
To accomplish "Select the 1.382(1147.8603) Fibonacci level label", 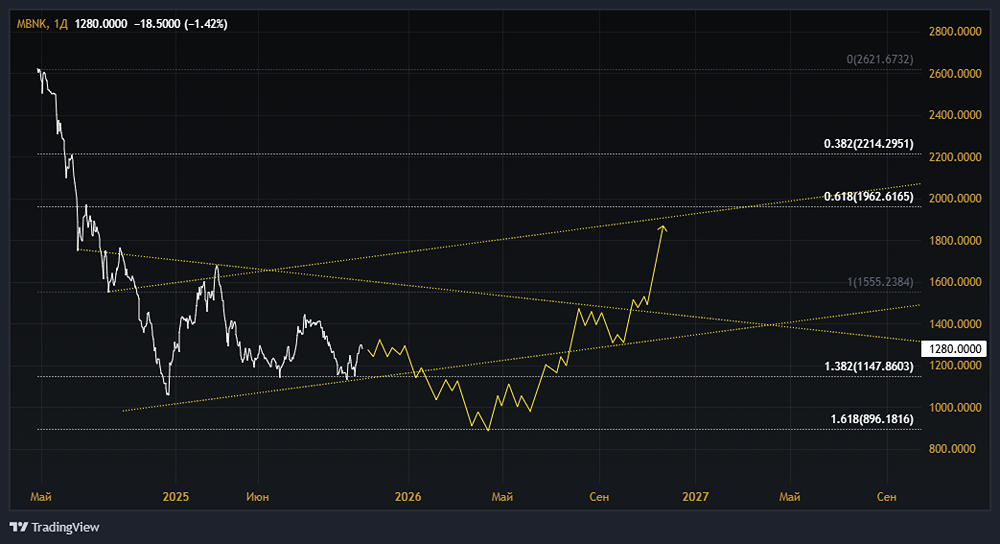I will coord(869,366).
